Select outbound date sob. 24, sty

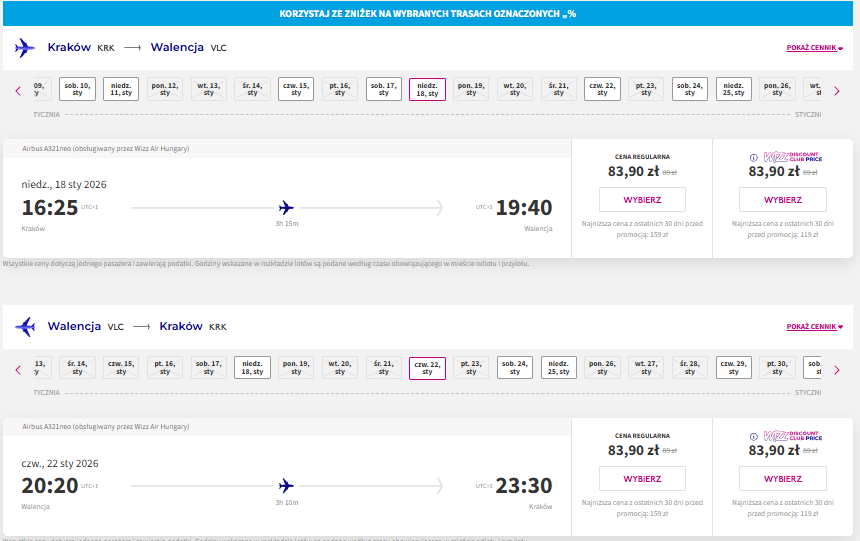[690, 89]
